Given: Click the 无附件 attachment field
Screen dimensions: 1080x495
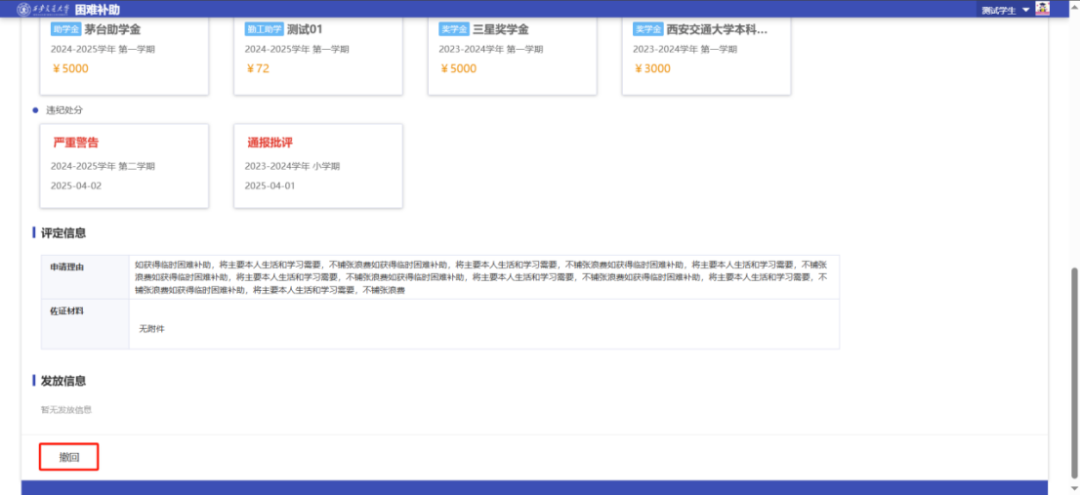Looking at the screenshot, I should point(152,328).
